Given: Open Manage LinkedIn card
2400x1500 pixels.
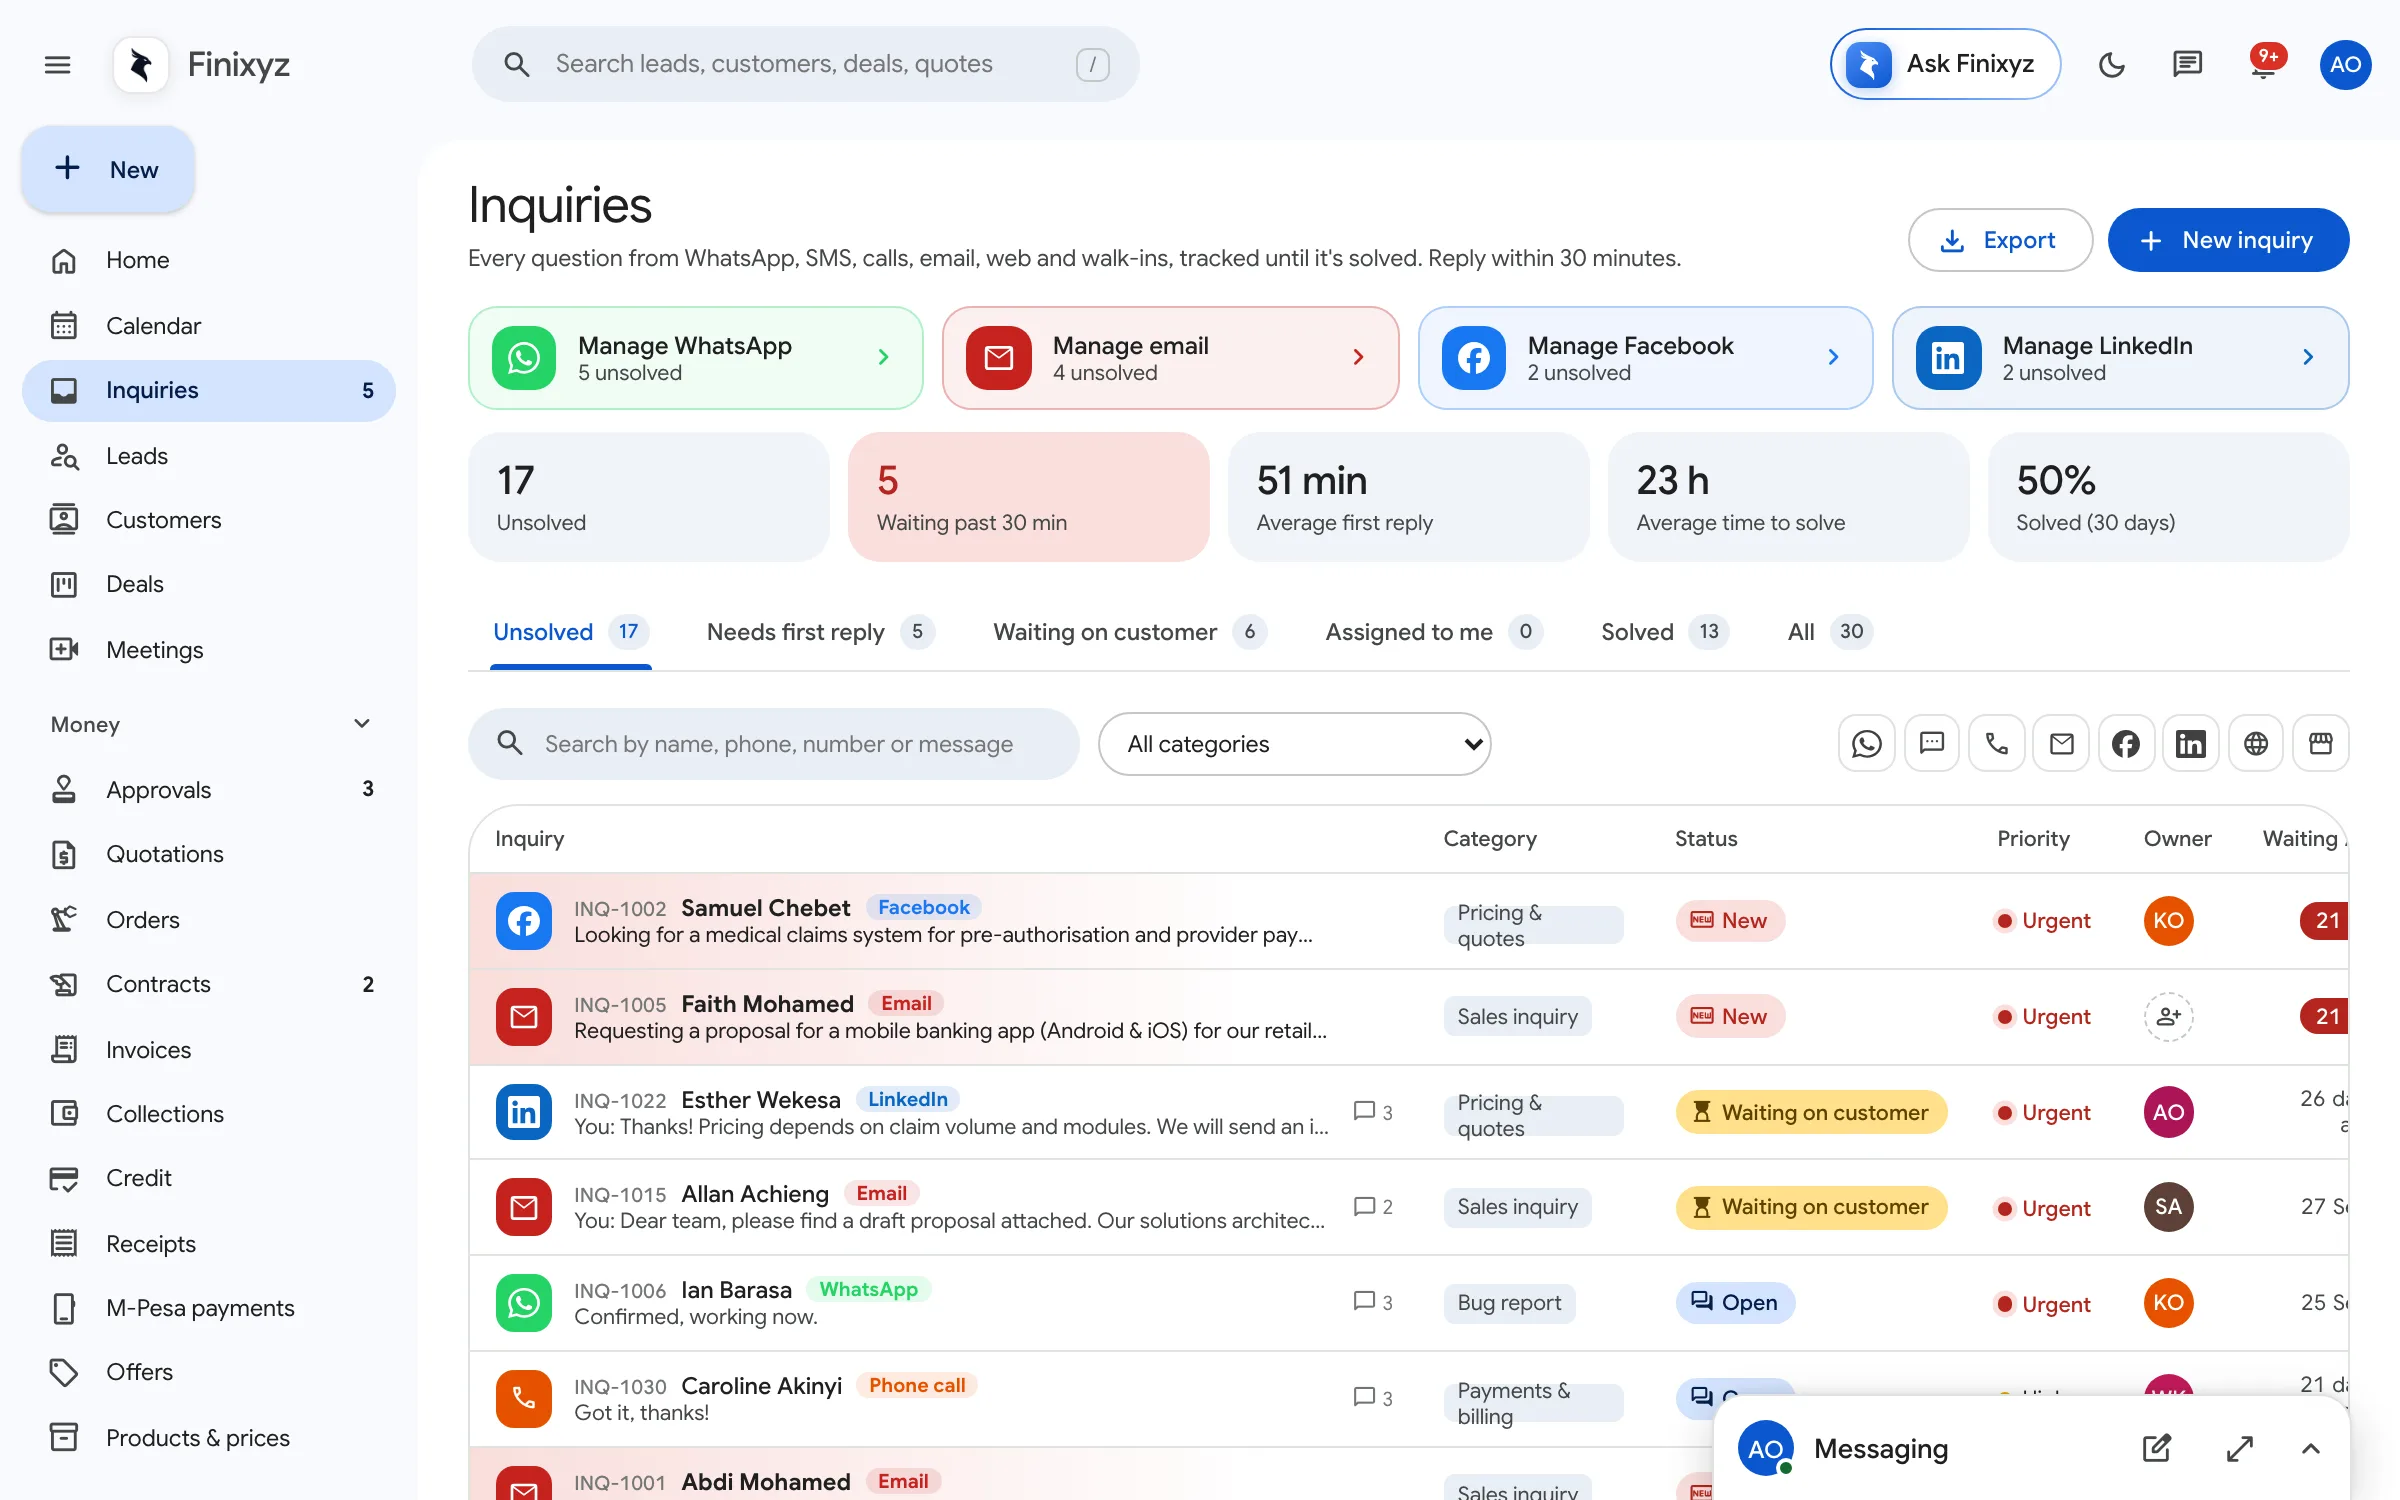Looking at the screenshot, I should [x=2120, y=358].
